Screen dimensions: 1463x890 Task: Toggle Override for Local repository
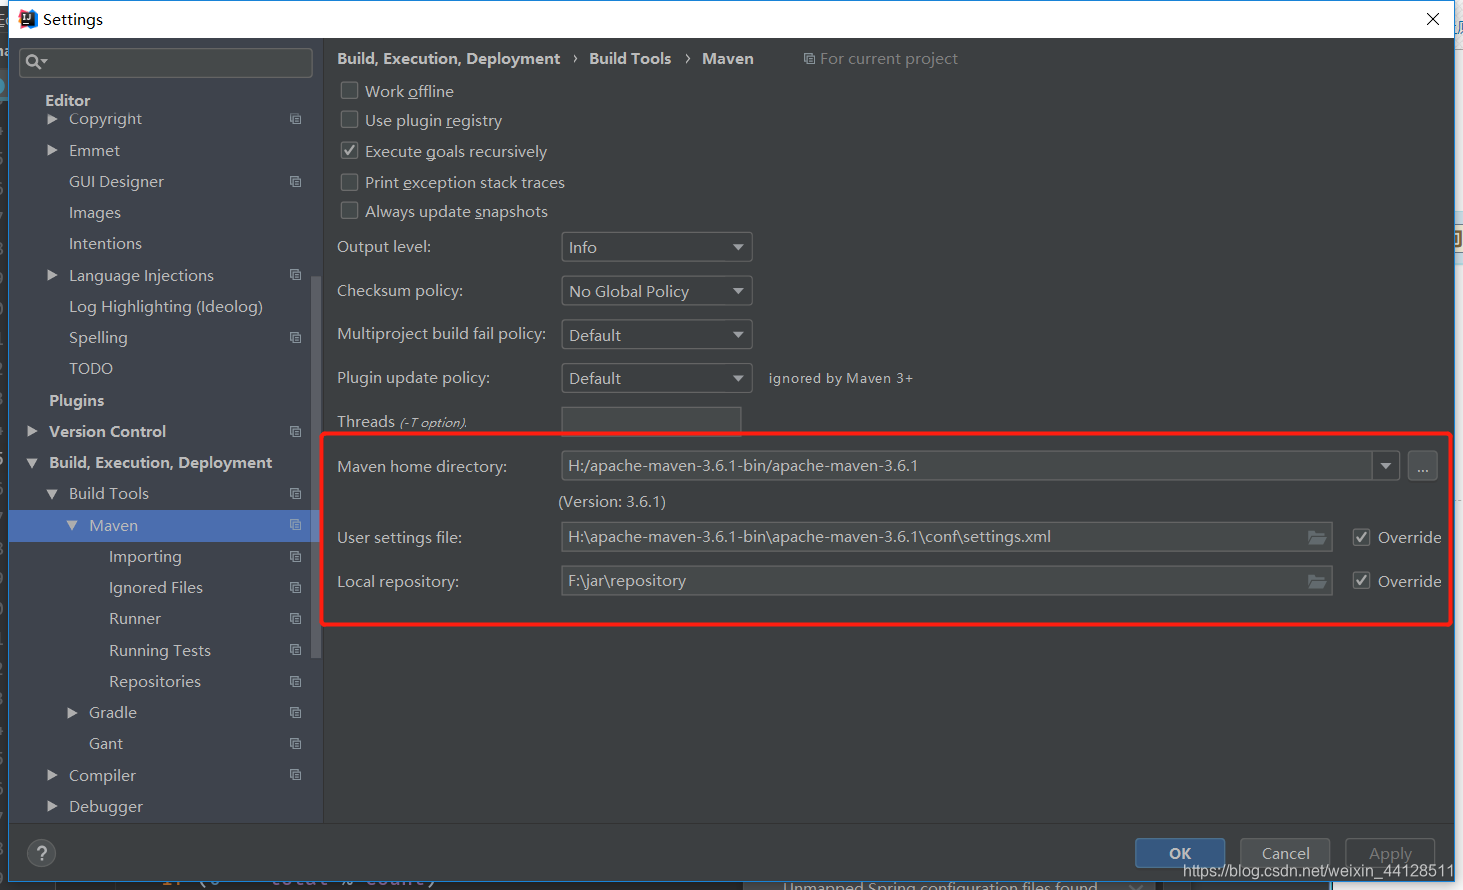(1361, 581)
